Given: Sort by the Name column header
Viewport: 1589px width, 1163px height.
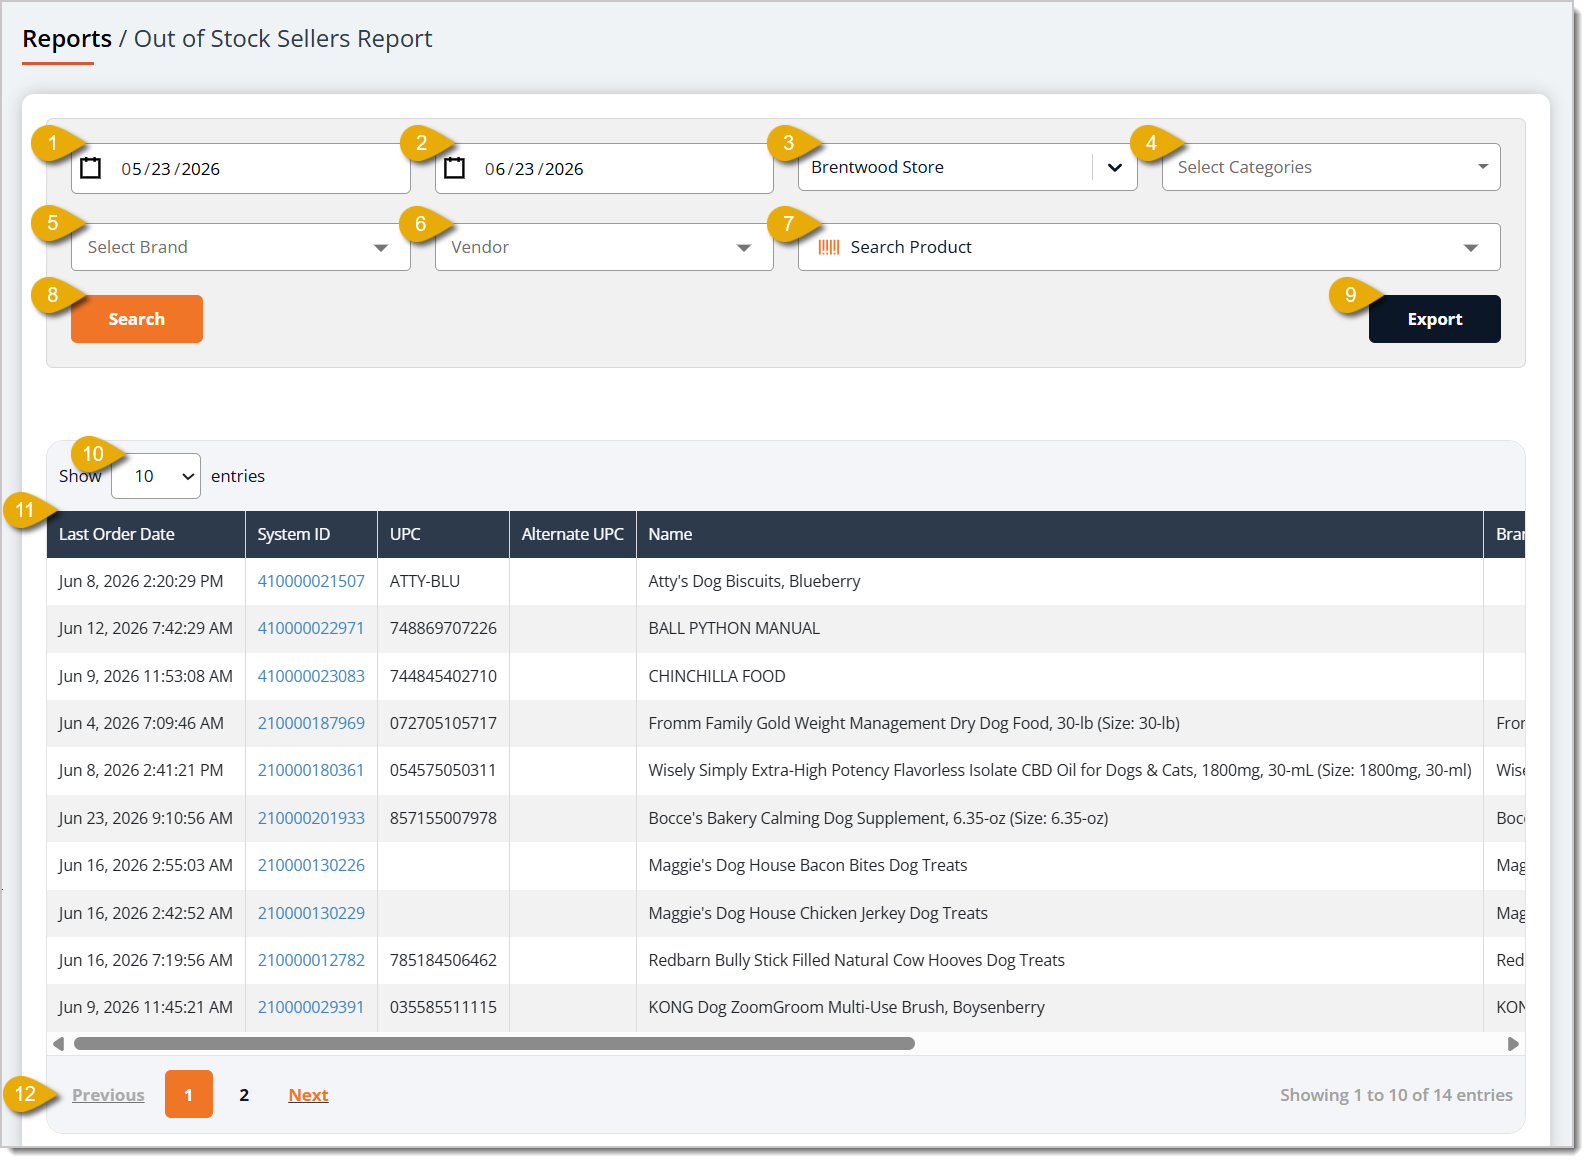Looking at the screenshot, I should pos(1060,534).
